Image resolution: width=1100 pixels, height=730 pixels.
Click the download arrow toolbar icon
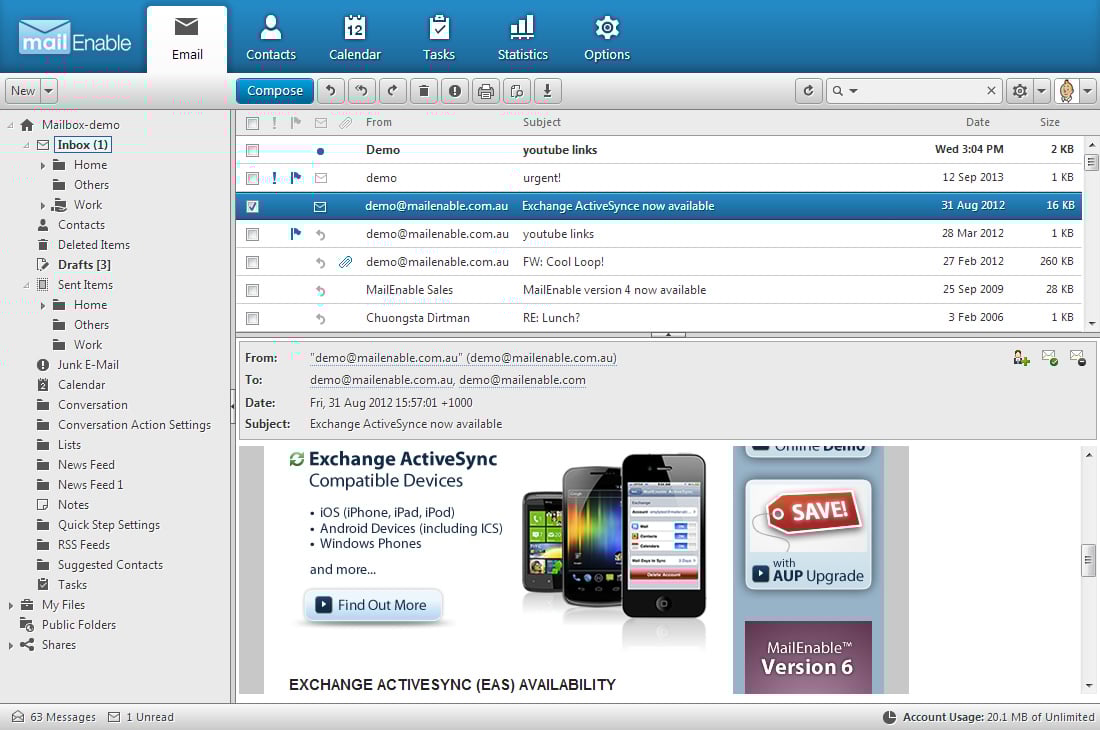547,91
